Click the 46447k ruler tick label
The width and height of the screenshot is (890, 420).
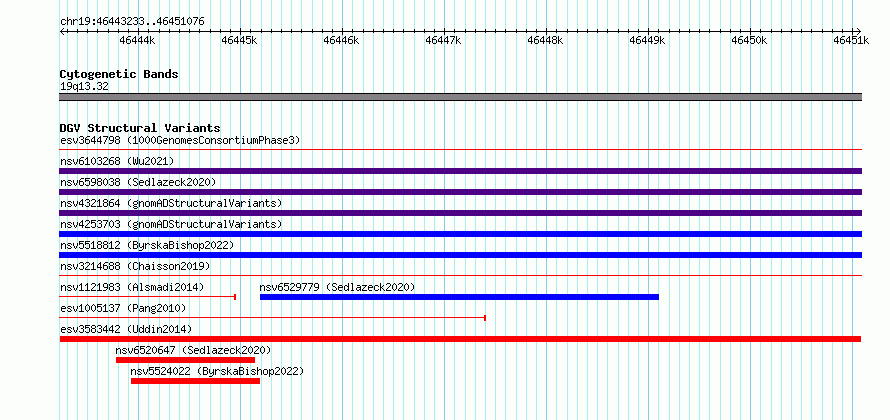tap(443, 40)
